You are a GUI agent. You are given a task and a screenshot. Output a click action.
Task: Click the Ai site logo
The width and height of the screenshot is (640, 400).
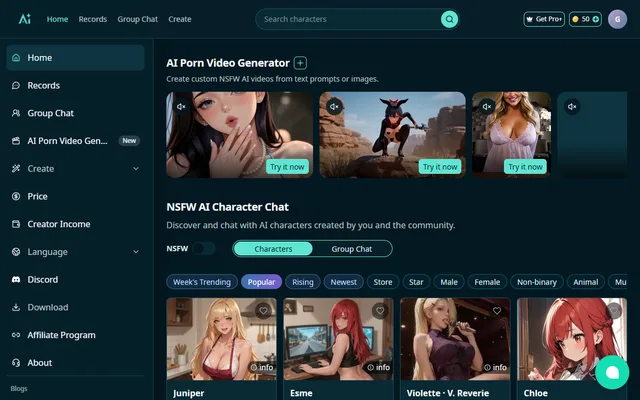click(x=24, y=19)
